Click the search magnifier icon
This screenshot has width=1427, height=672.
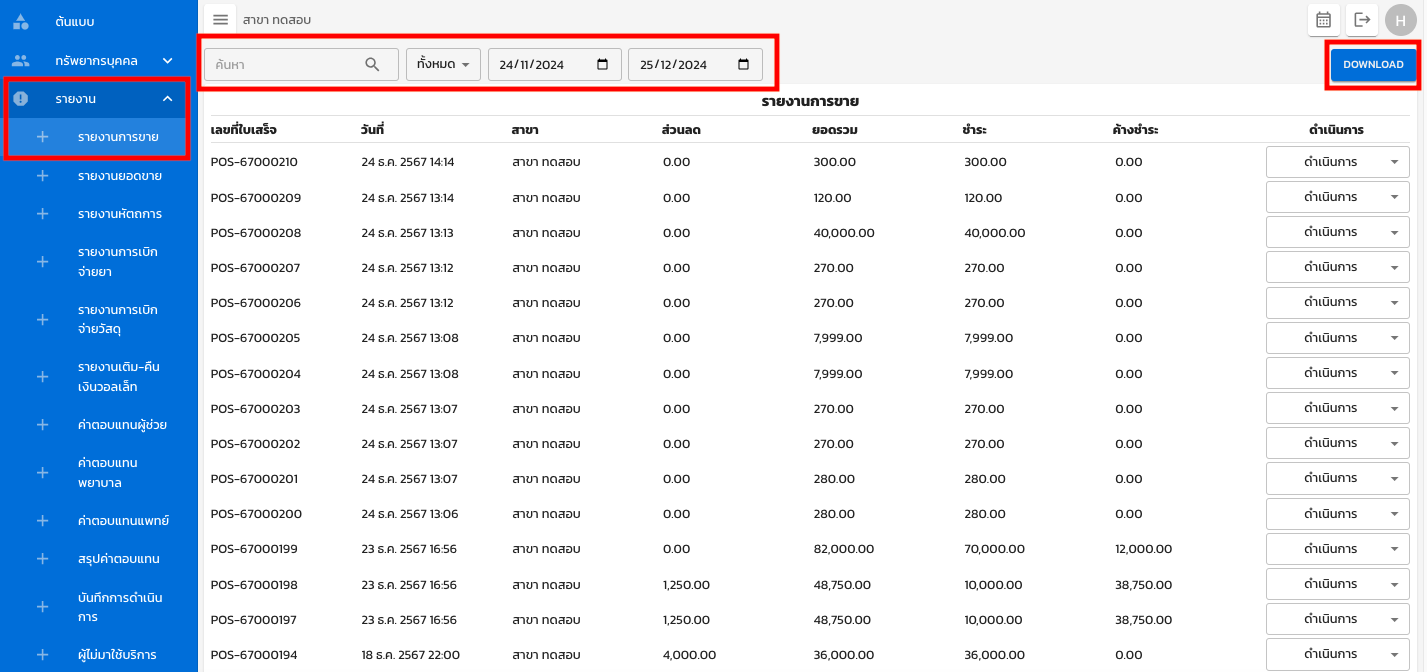click(x=372, y=65)
